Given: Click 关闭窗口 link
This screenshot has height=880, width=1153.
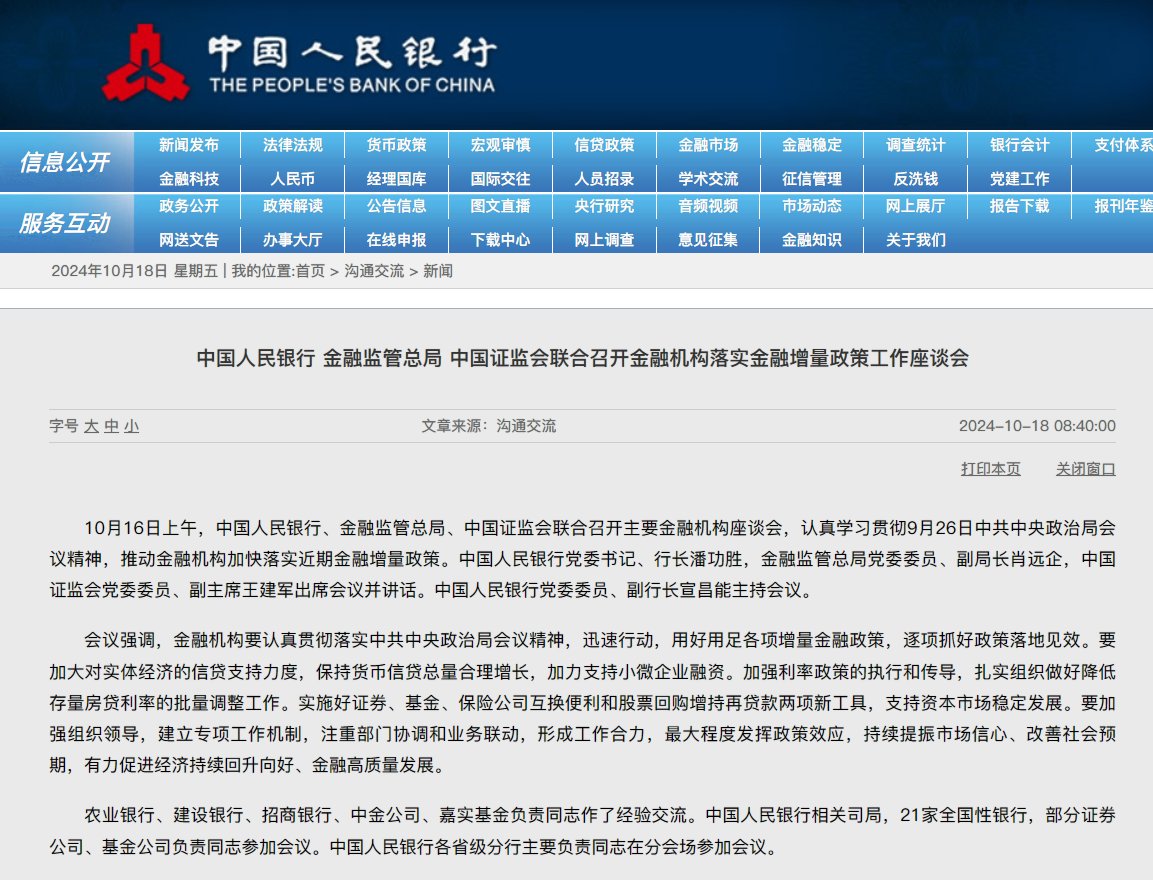Looking at the screenshot, I should 1085,469.
